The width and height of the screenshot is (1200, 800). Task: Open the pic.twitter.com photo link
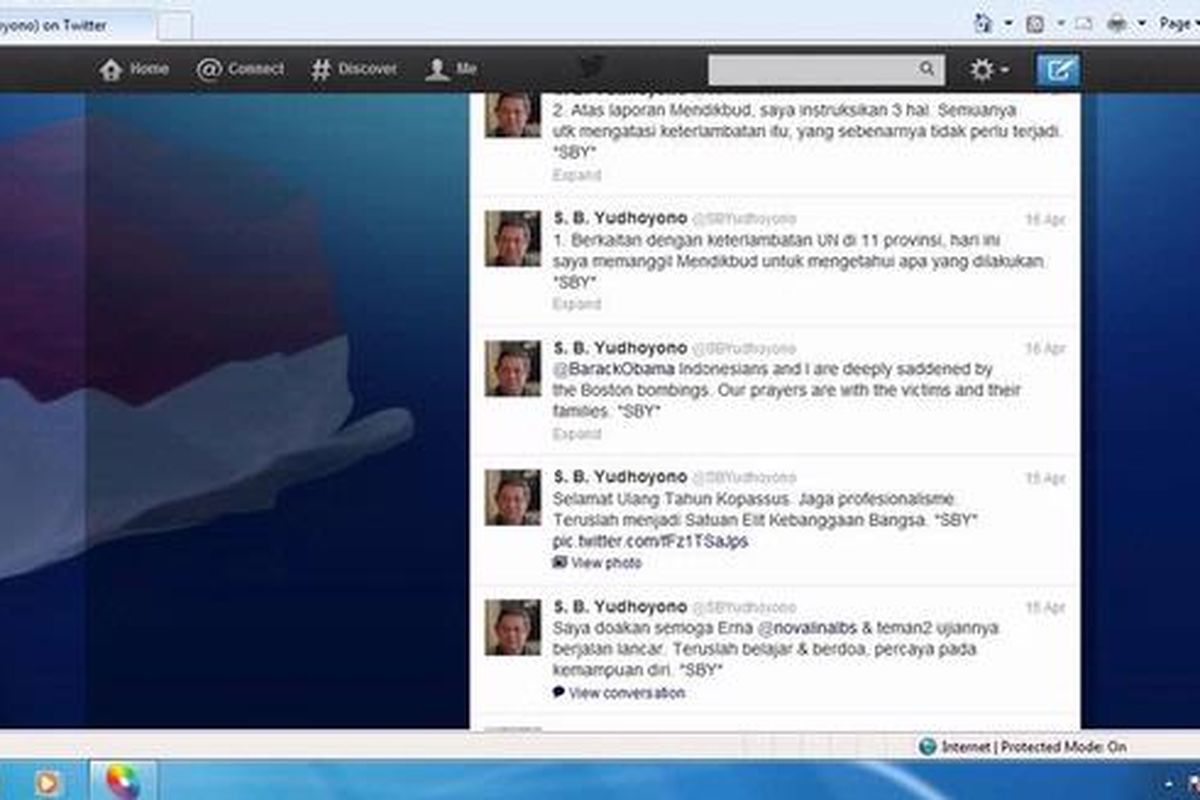pos(650,542)
